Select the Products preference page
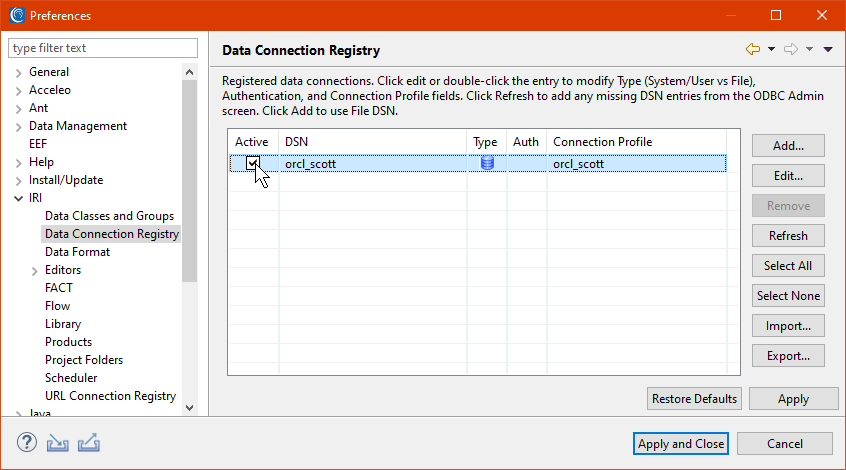This screenshot has width=846, height=470. (69, 342)
